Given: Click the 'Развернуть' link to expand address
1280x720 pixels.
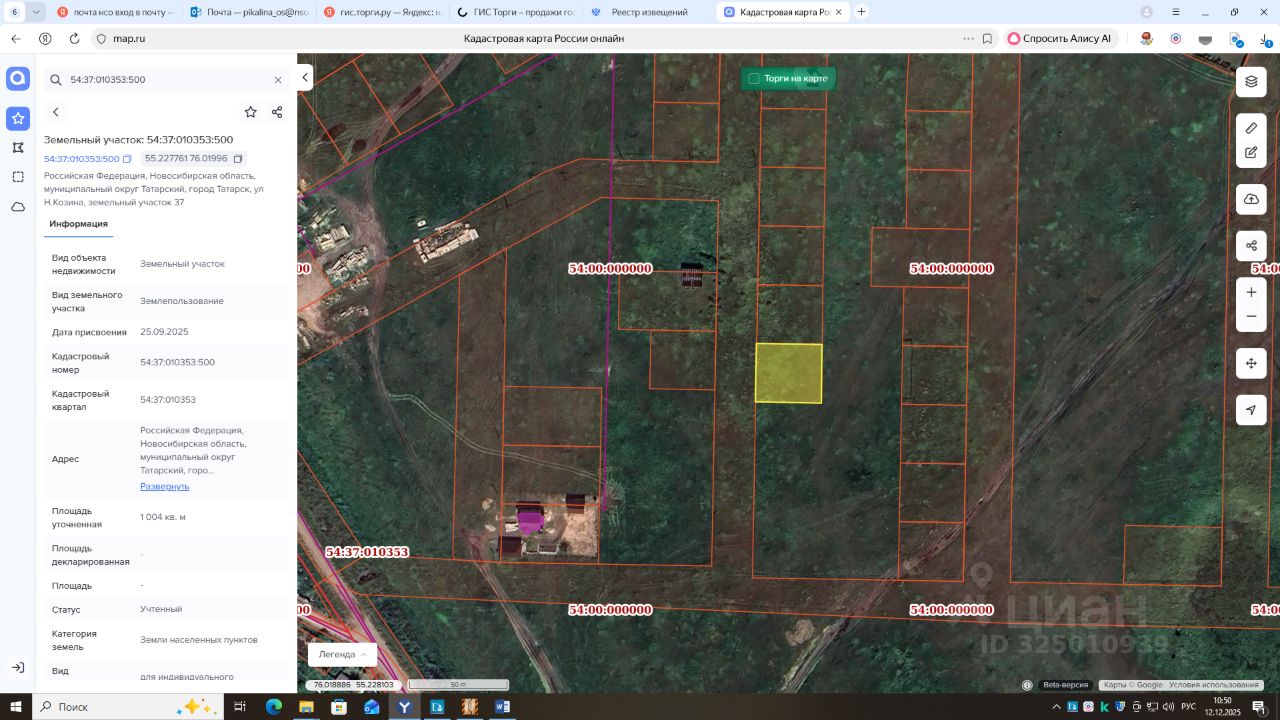Looking at the screenshot, I should click(x=164, y=487).
